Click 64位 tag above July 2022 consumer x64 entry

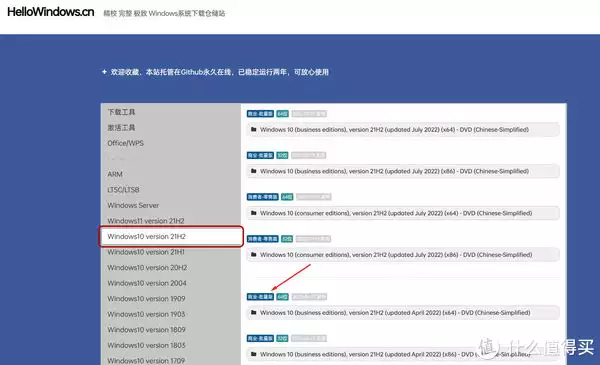[x=287, y=197]
